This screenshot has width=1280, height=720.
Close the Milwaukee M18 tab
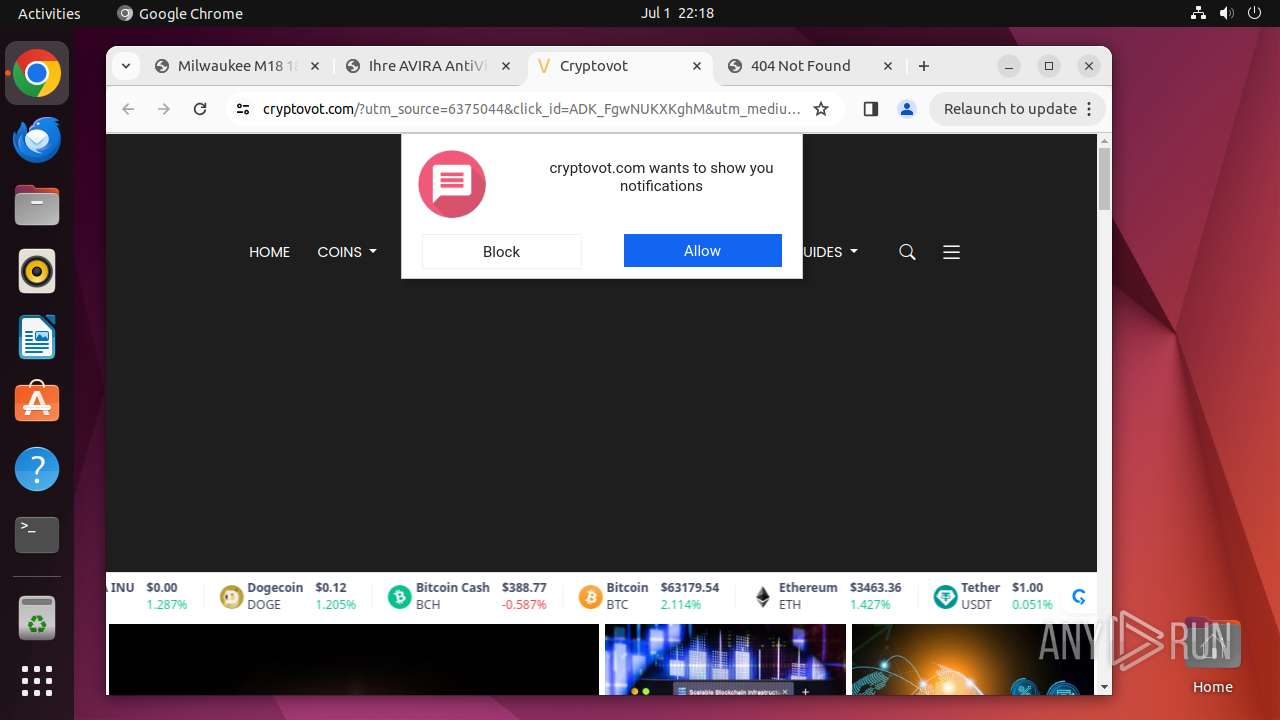315,66
